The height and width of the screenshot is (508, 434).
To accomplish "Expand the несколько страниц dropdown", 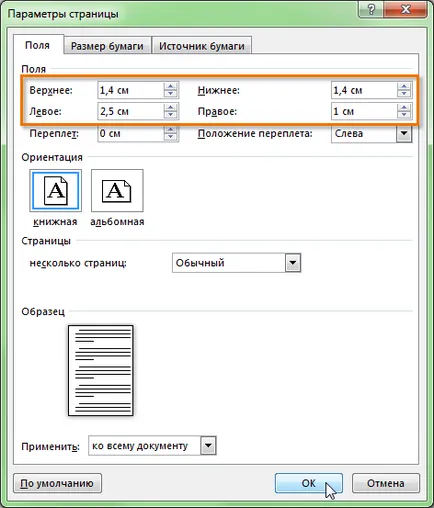I will pos(293,263).
